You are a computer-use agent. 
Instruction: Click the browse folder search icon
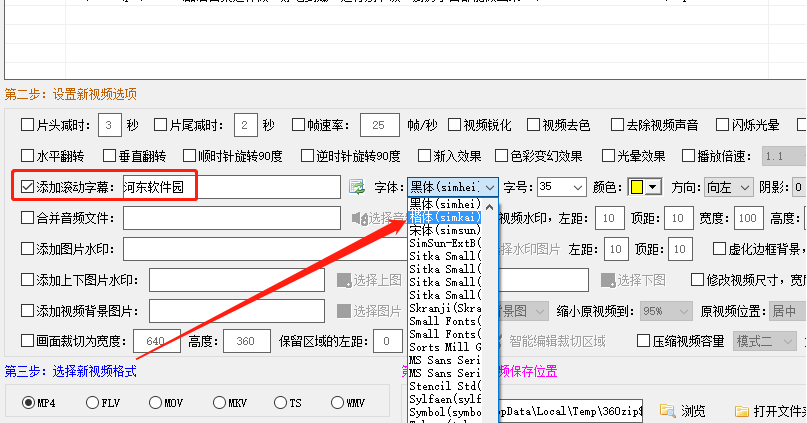(x=668, y=410)
